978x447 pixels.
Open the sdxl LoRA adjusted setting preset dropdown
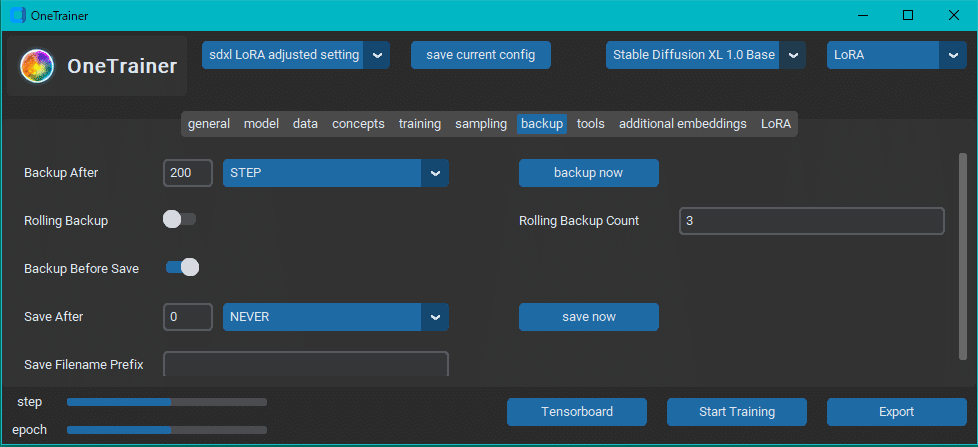point(296,55)
